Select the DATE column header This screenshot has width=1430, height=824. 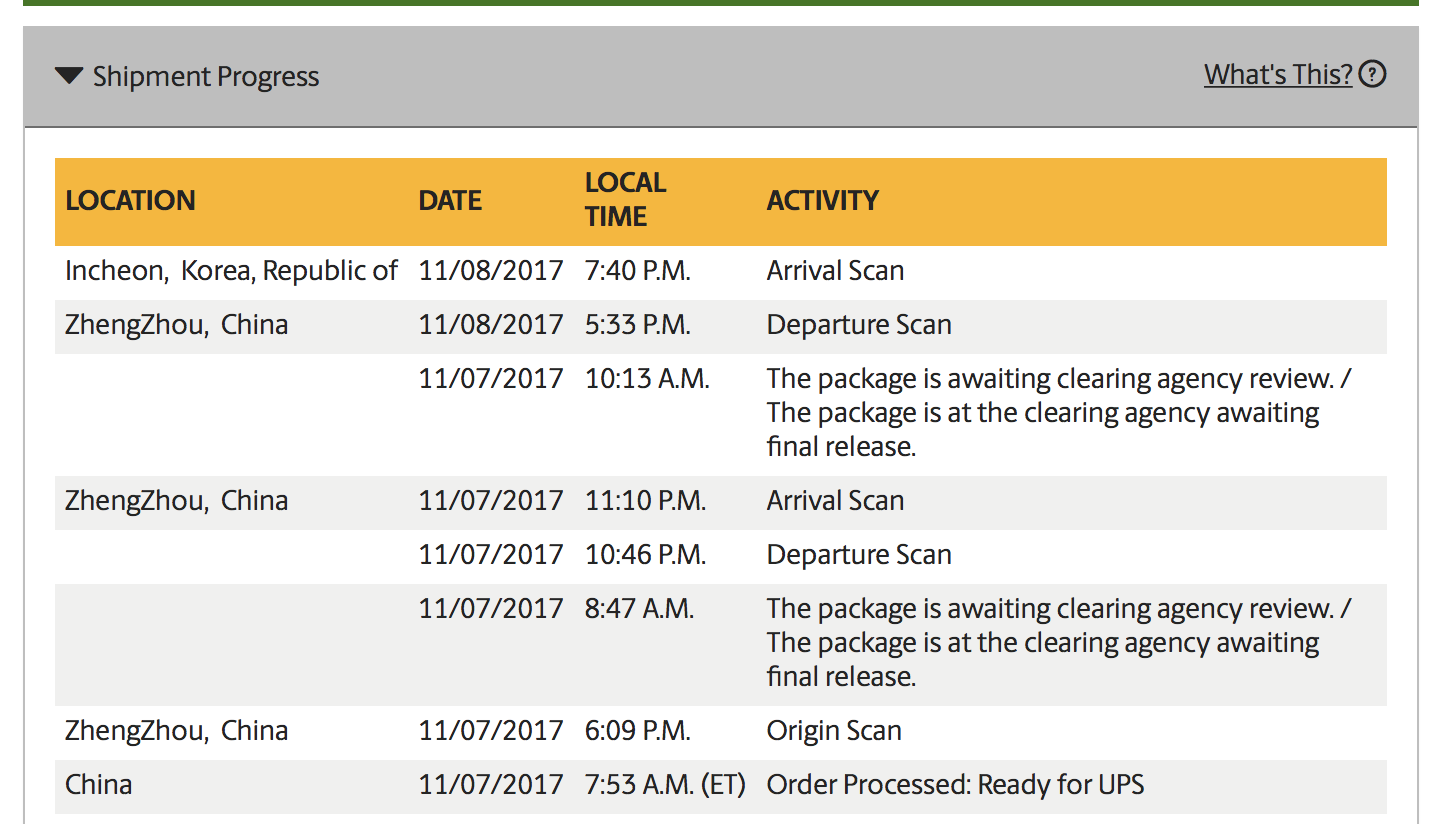coord(450,201)
